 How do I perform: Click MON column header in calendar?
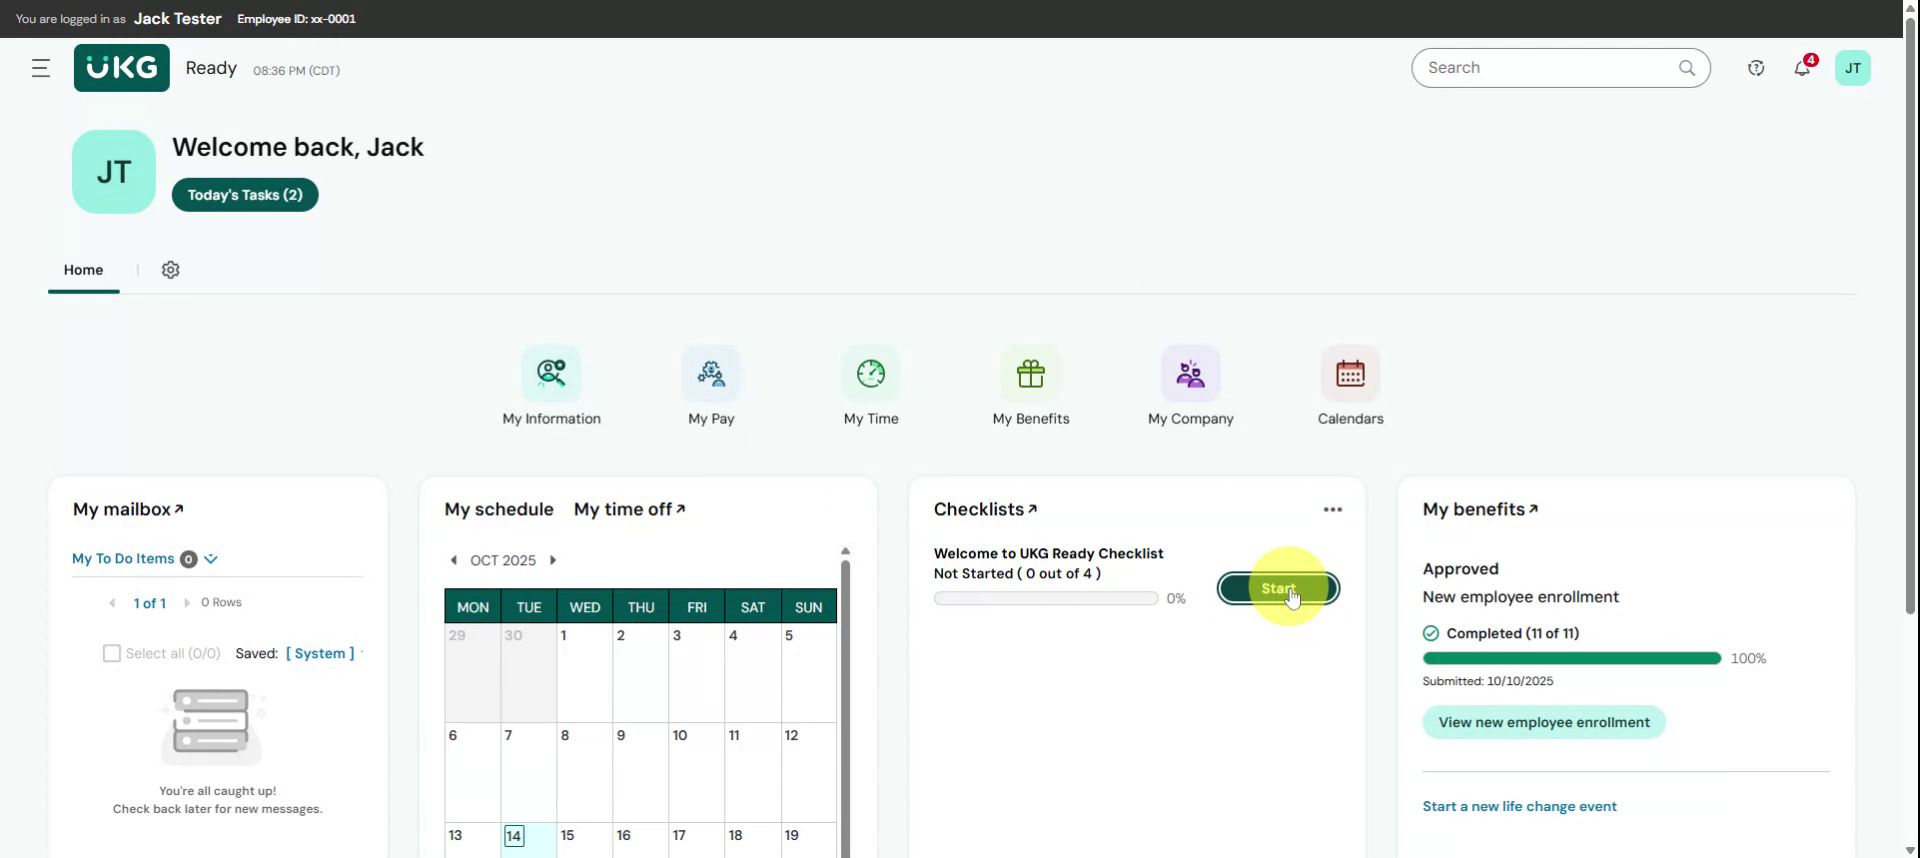[473, 607]
